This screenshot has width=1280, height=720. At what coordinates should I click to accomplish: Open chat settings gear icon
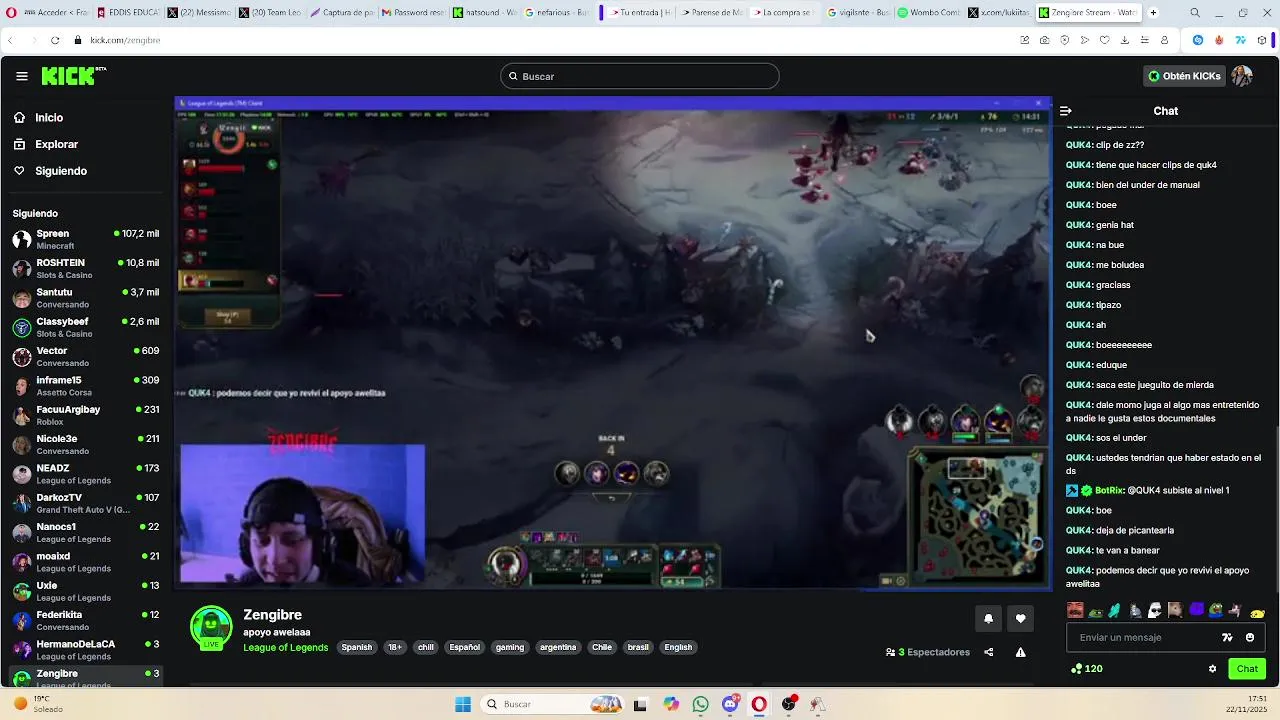(x=1212, y=669)
